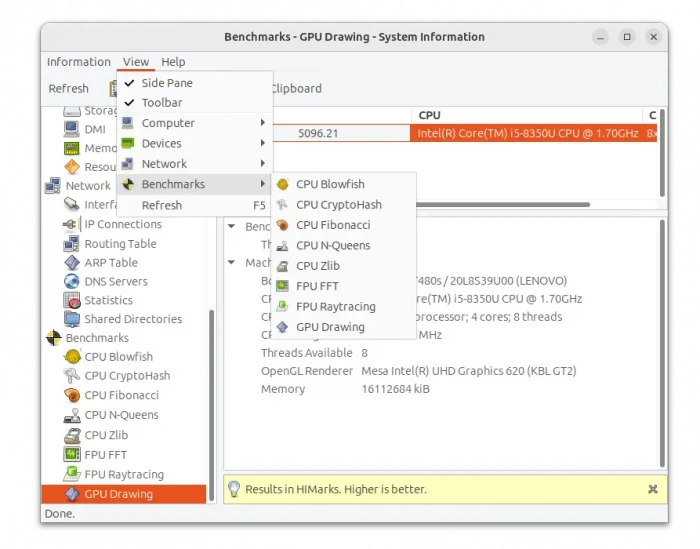Select the FPU Raytracing label in sidebar

124,474
